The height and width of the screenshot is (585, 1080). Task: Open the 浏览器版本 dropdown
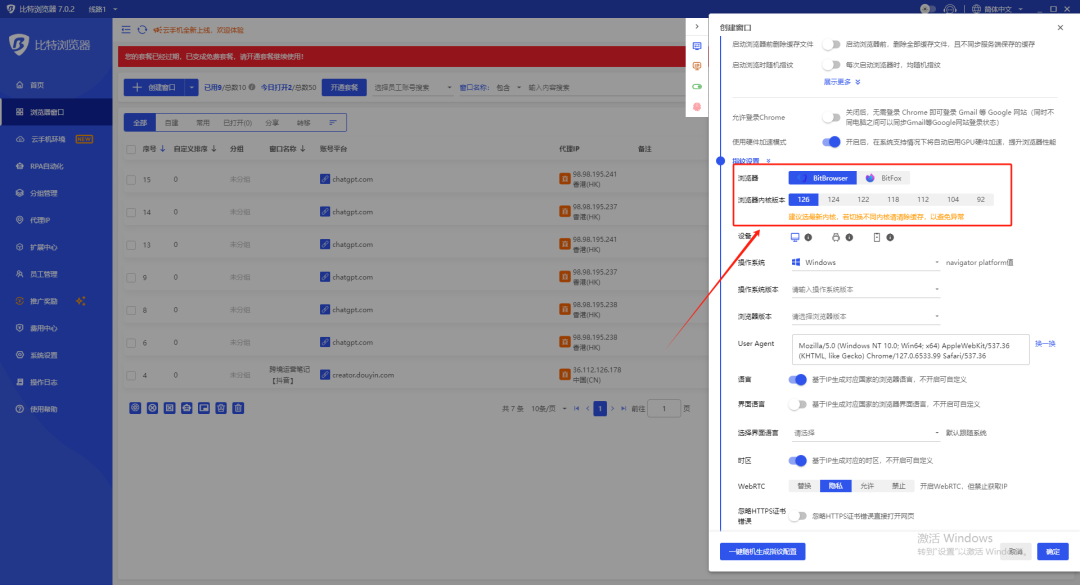tap(864, 316)
